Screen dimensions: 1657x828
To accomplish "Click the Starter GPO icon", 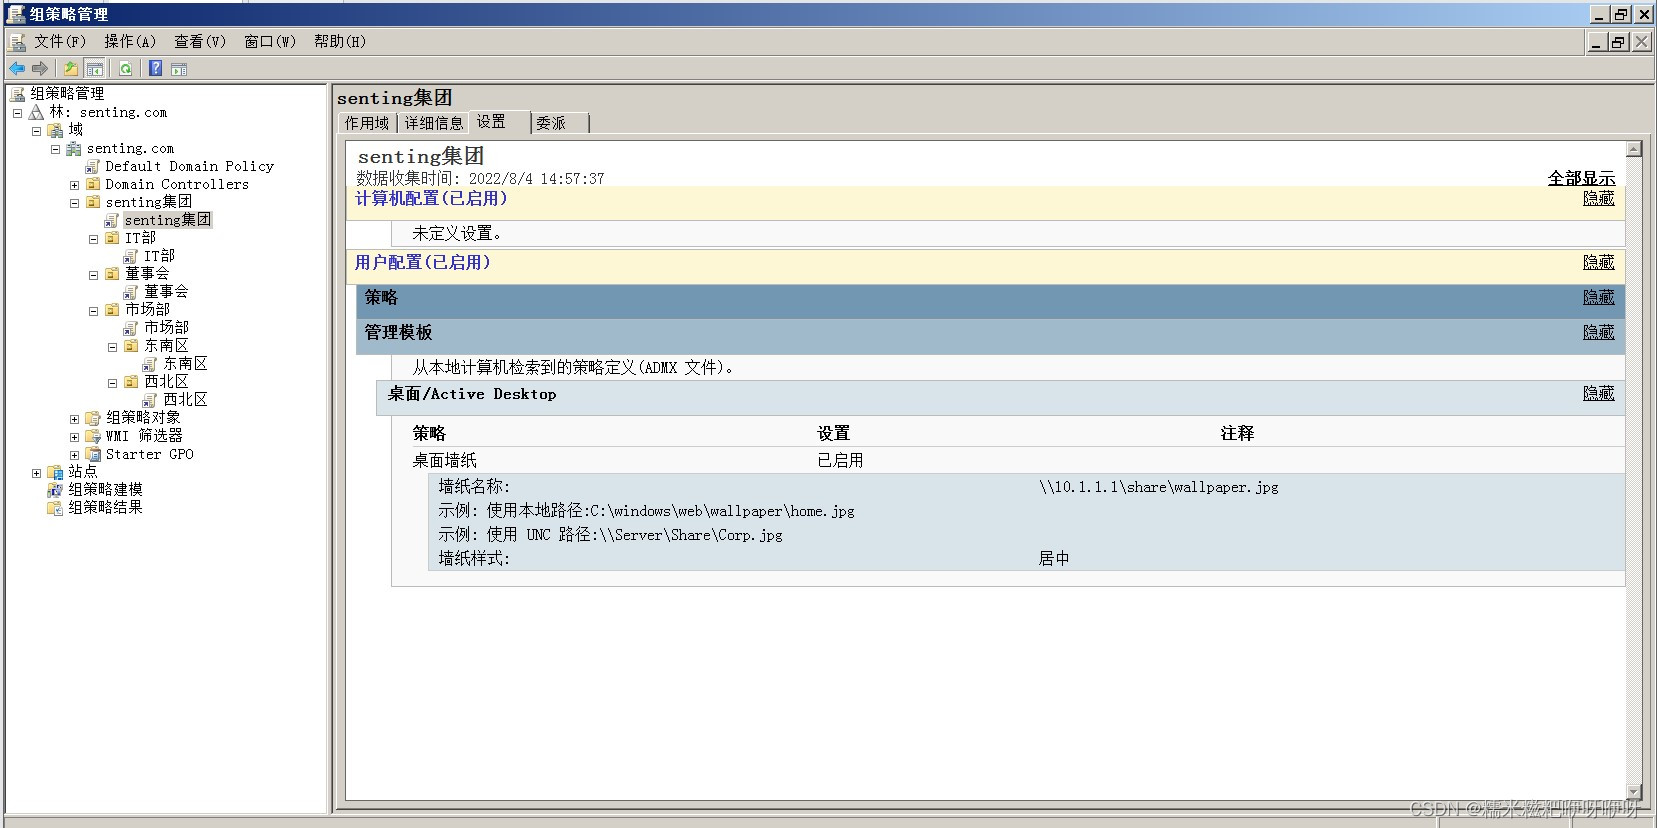I will (x=93, y=454).
